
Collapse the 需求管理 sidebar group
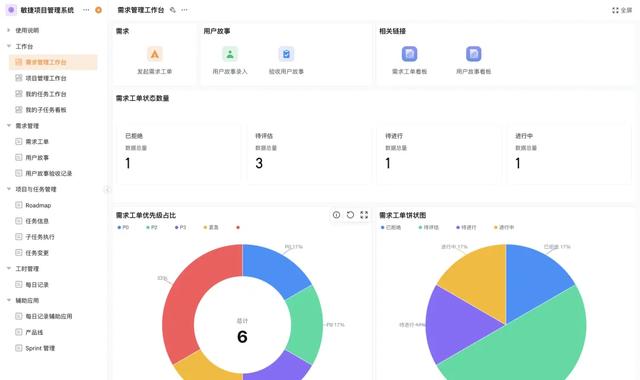coord(9,126)
